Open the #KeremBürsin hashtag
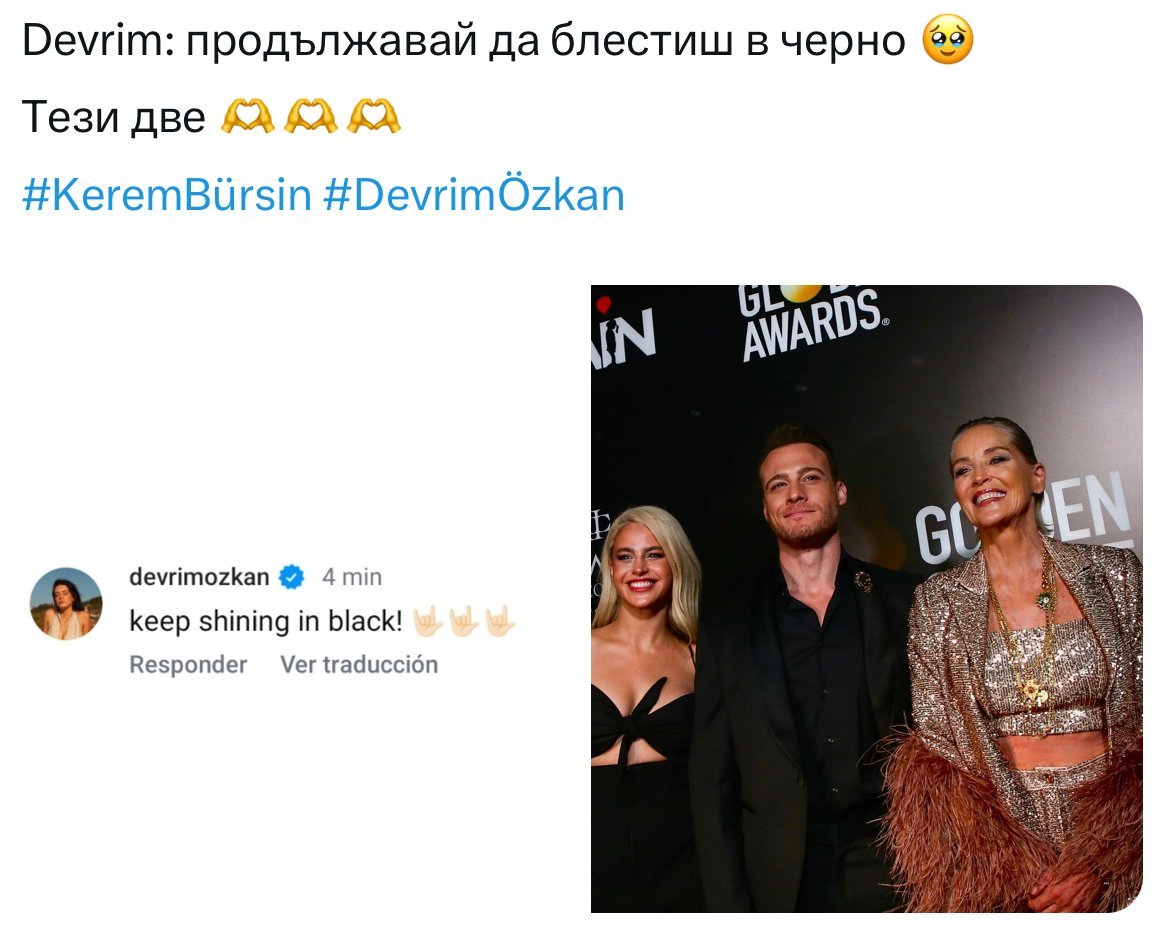Screen dimensions: 1170x939 coord(167,196)
